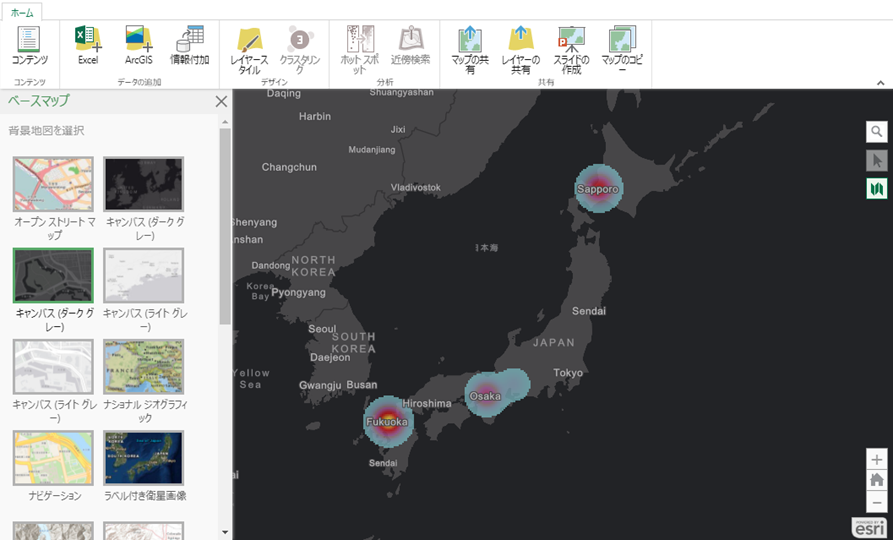893x540 pixels.
Task: Activate the map pointer select tool
Action: pyautogui.click(x=876, y=160)
